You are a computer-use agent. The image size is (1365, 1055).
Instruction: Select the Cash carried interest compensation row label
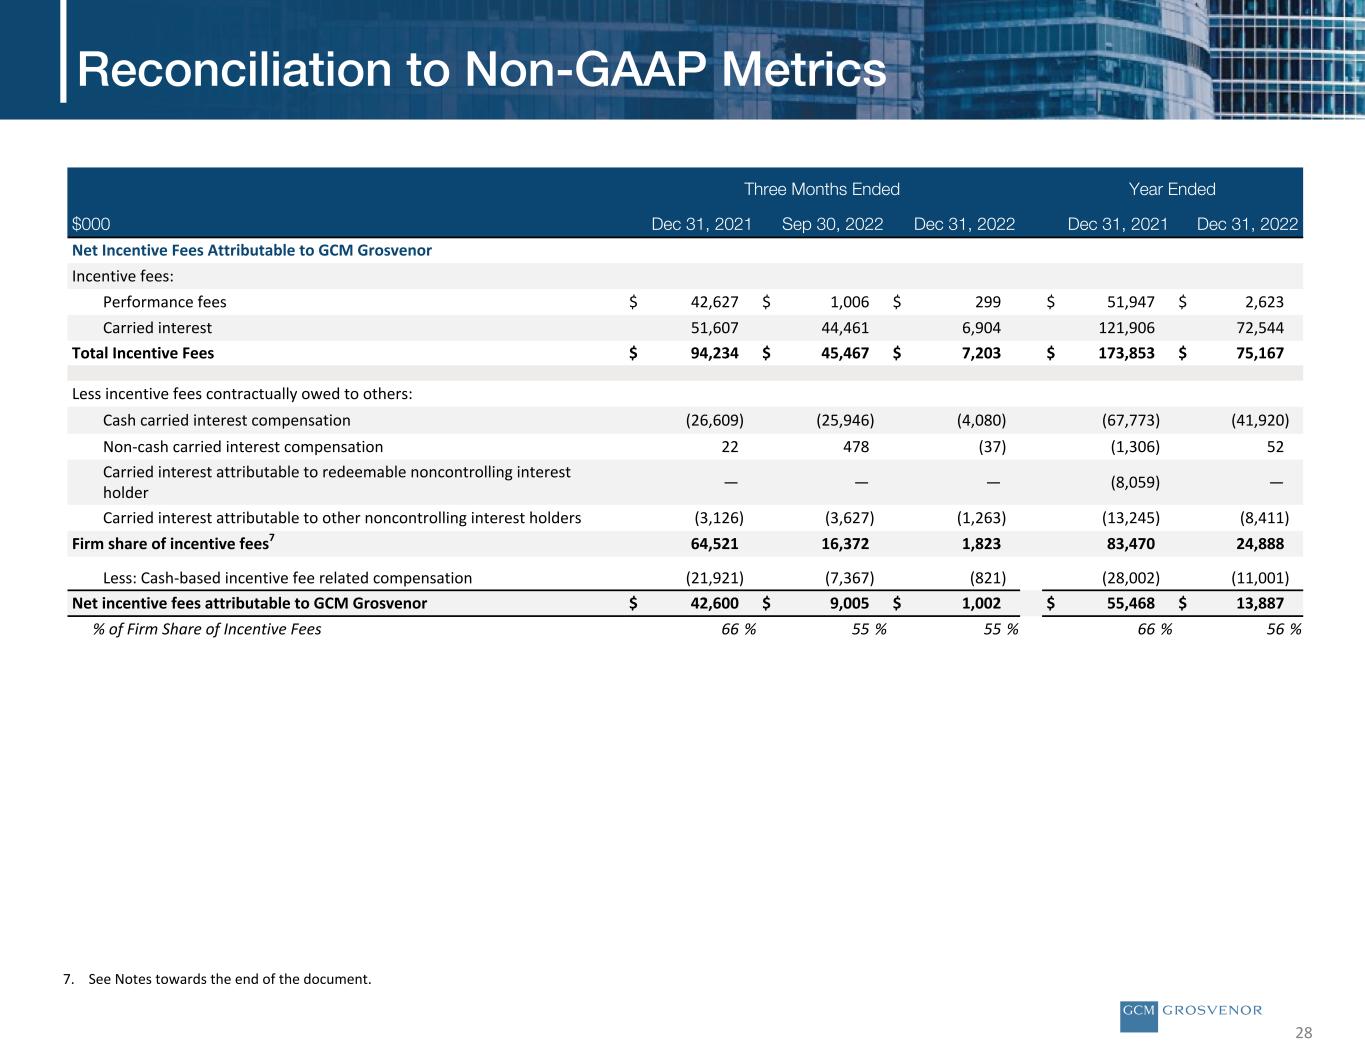click(x=227, y=421)
